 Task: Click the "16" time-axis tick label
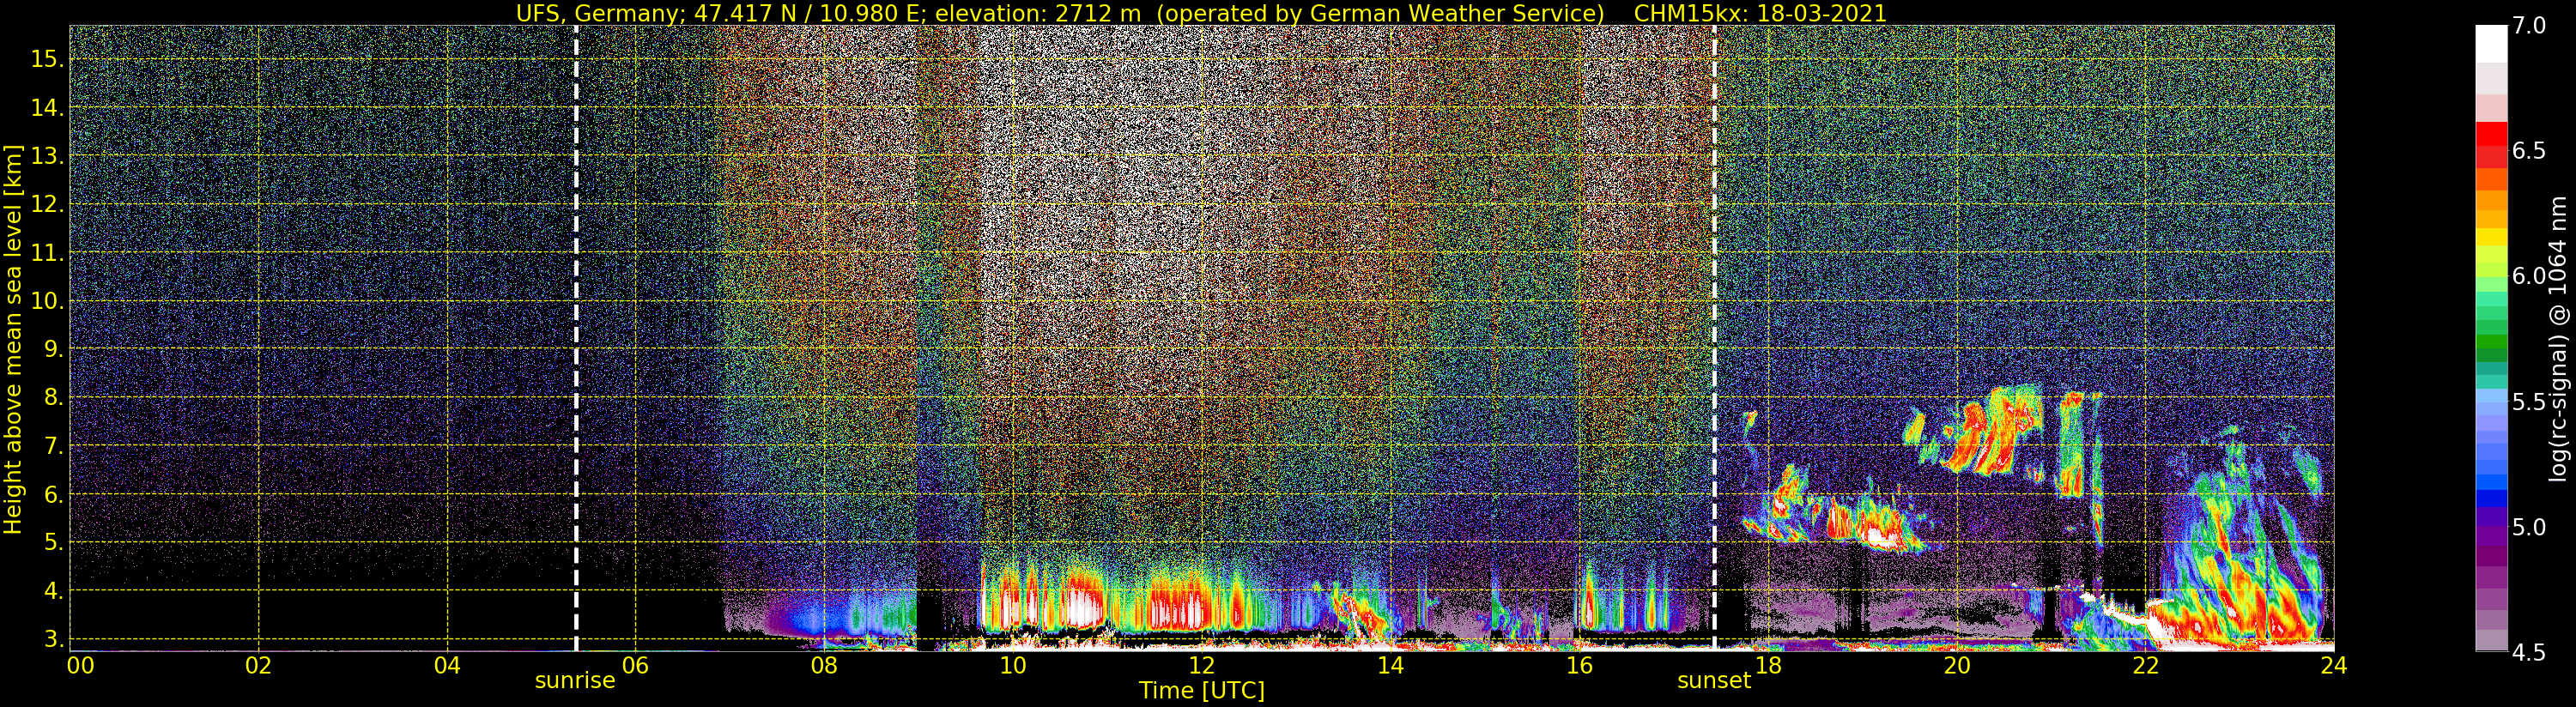tap(1579, 665)
